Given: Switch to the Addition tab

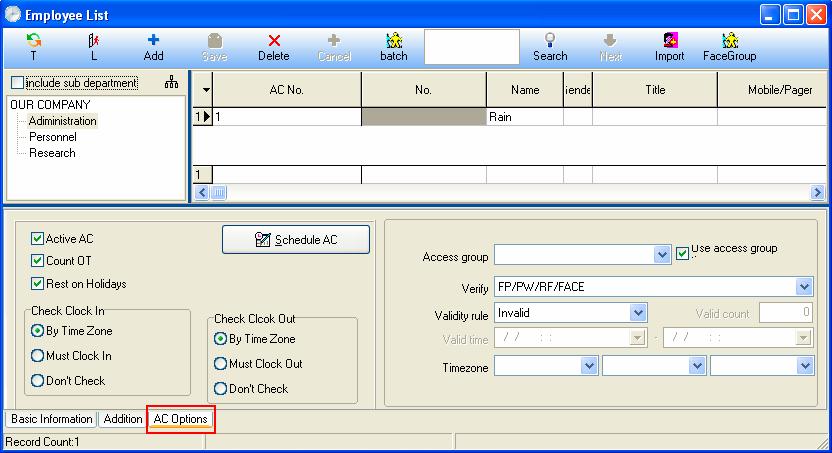Looking at the screenshot, I should point(123,419).
